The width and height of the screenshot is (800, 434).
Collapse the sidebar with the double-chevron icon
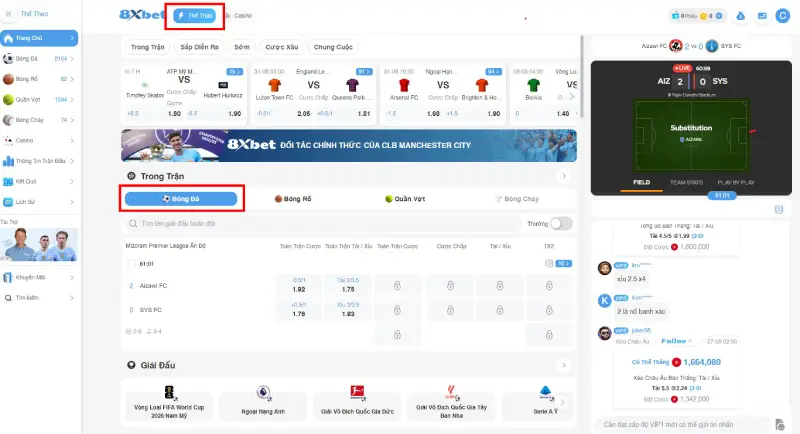coord(8,14)
